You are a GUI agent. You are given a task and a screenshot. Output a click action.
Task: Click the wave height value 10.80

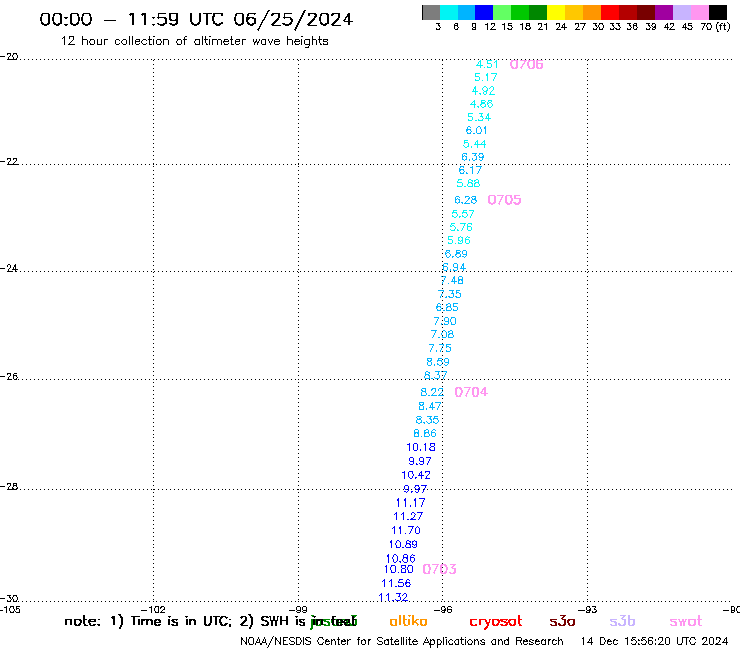(398, 569)
